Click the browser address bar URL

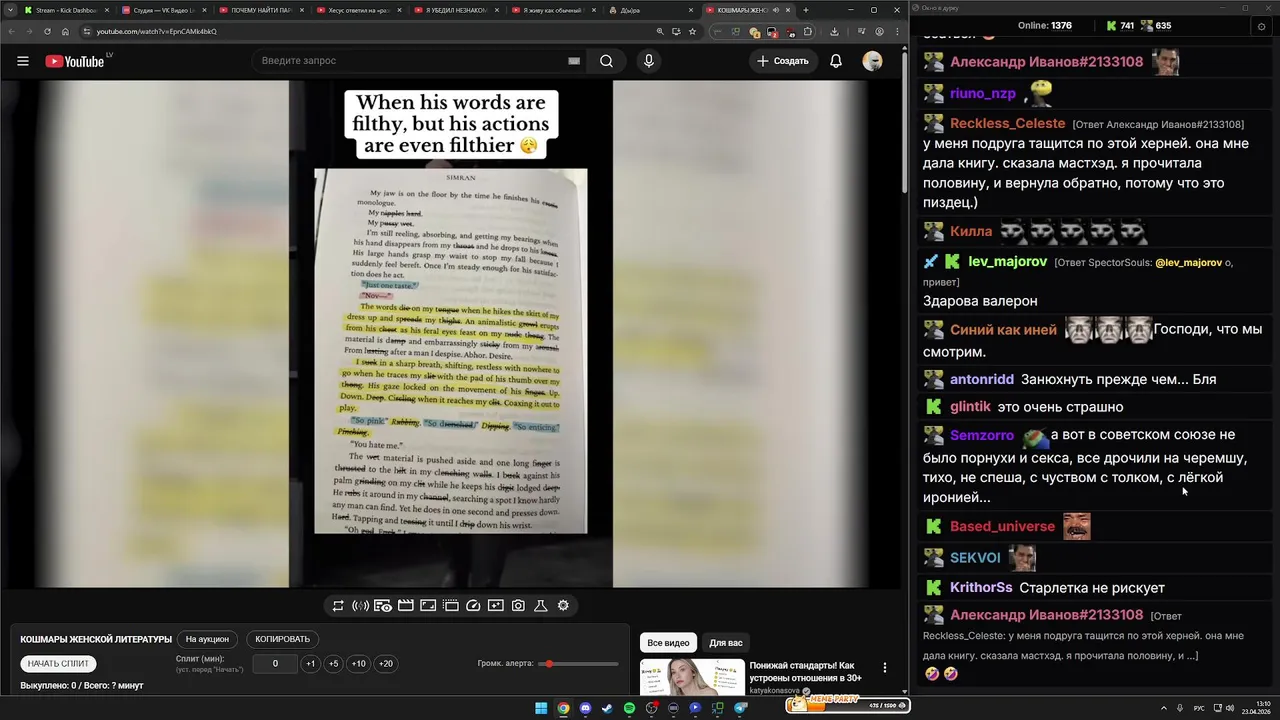coord(157,31)
